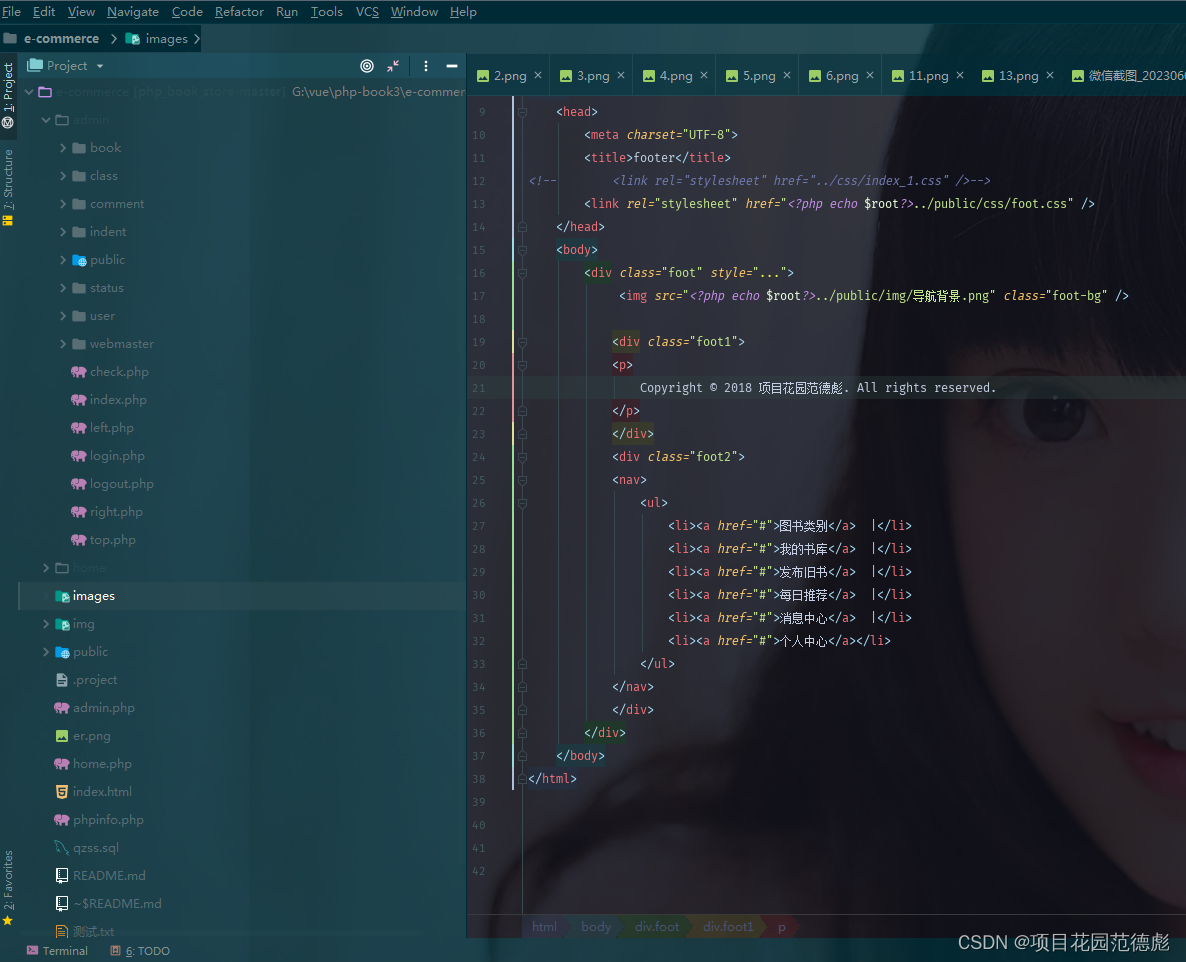The height and width of the screenshot is (962, 1186).
Task: Open the Tools menu
Action: click(x=327, y=11)
